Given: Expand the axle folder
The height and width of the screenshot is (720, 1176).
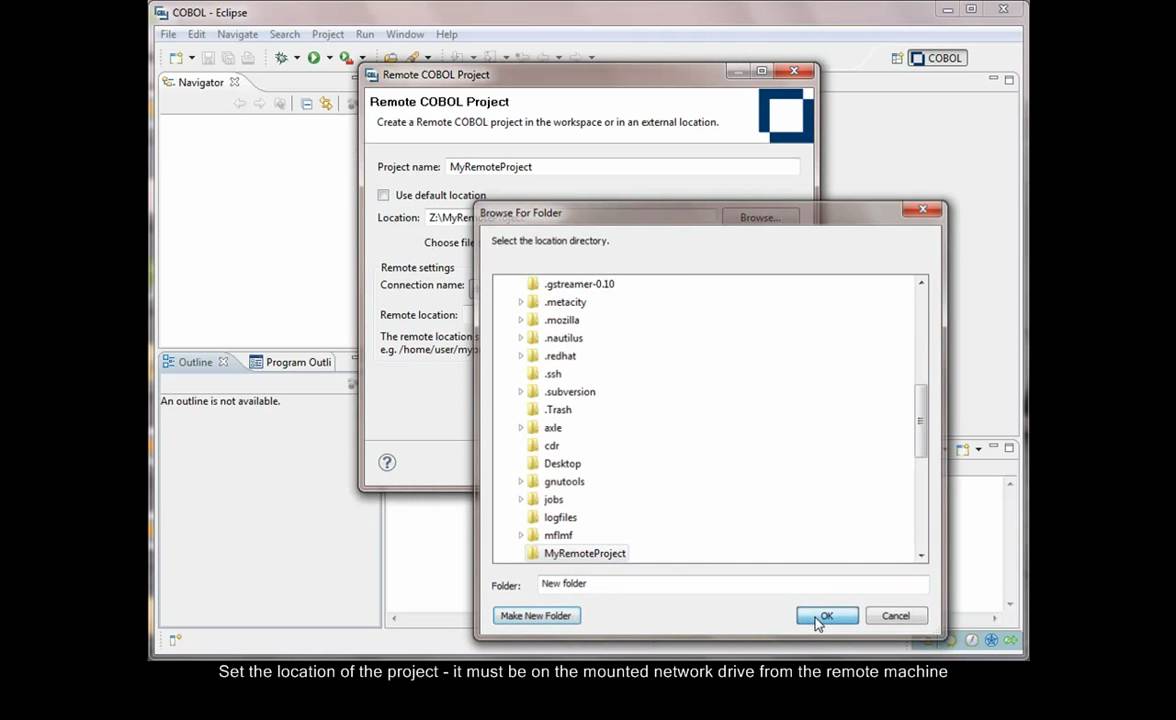Looking at the screenshot, I should tap(520, 428).
